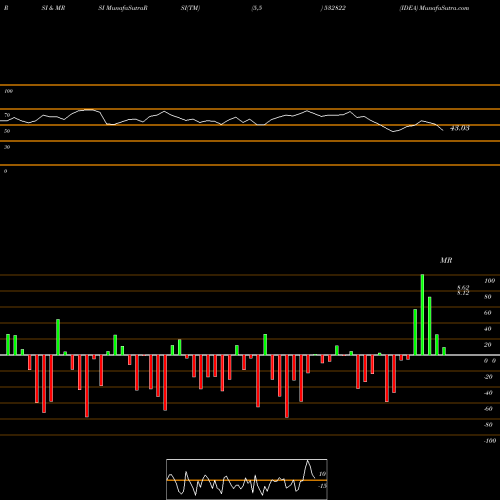Click the tallest green bar in MR histogram
This screenshot has height=500, width=500.
(422, 315)
